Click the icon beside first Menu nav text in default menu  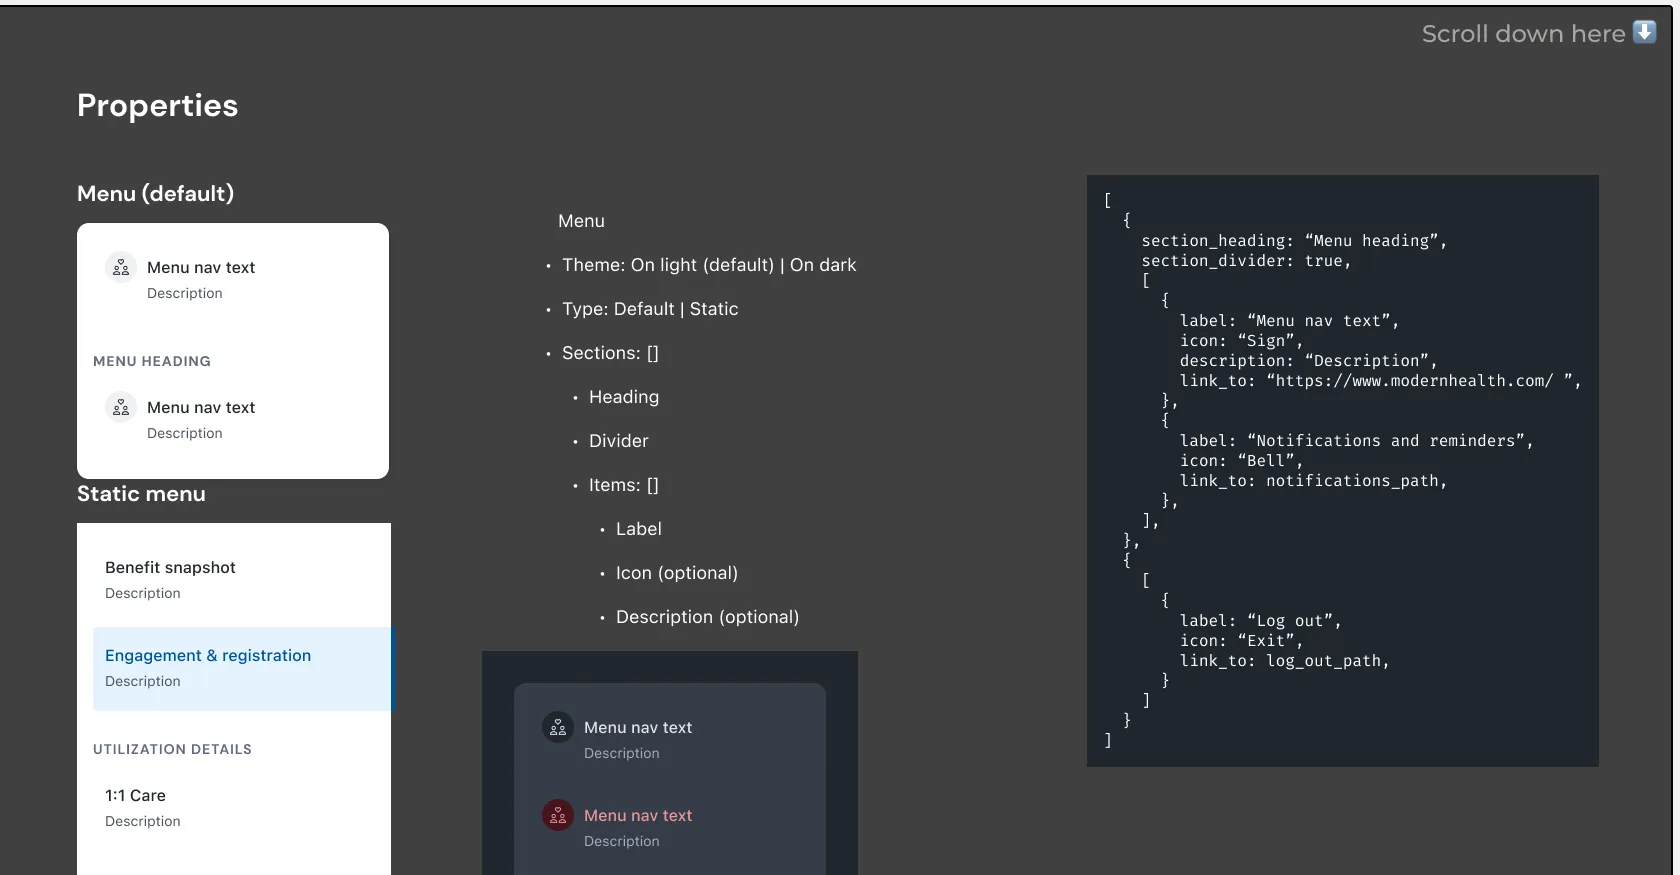121,267
